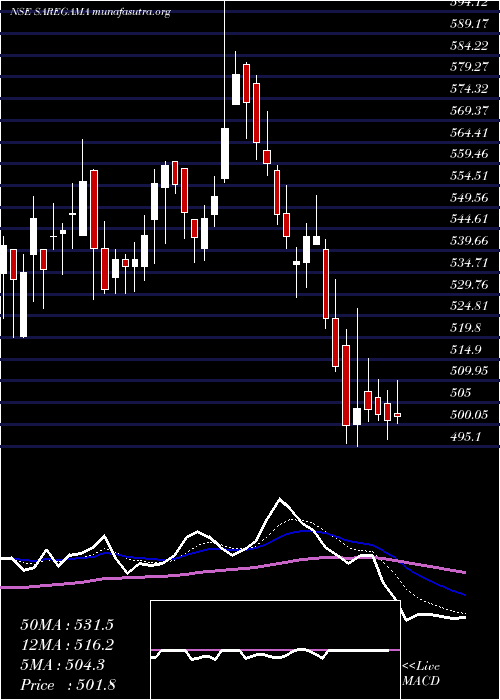Click the 5MA : 504.3 readout
This screenshot has height=700, width=500.
click(62, 665)
